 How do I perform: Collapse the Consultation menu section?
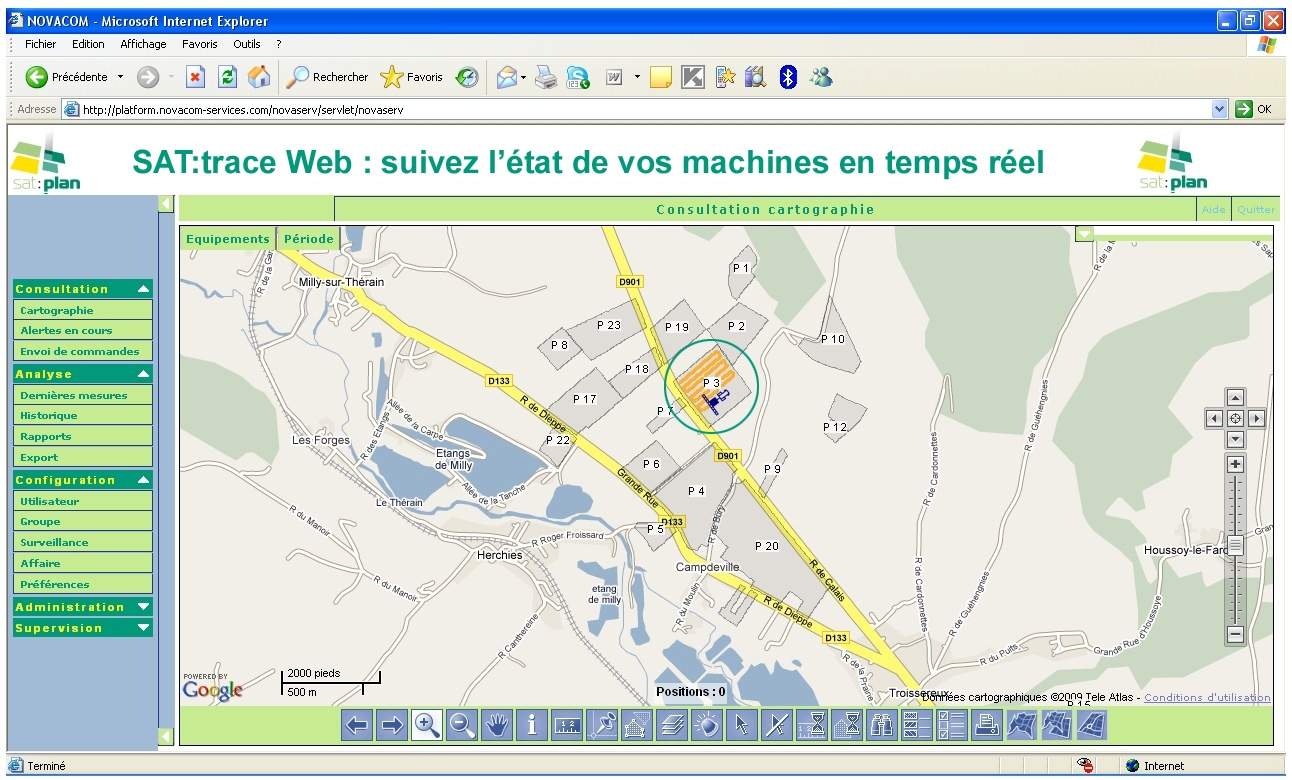point(143,289)
